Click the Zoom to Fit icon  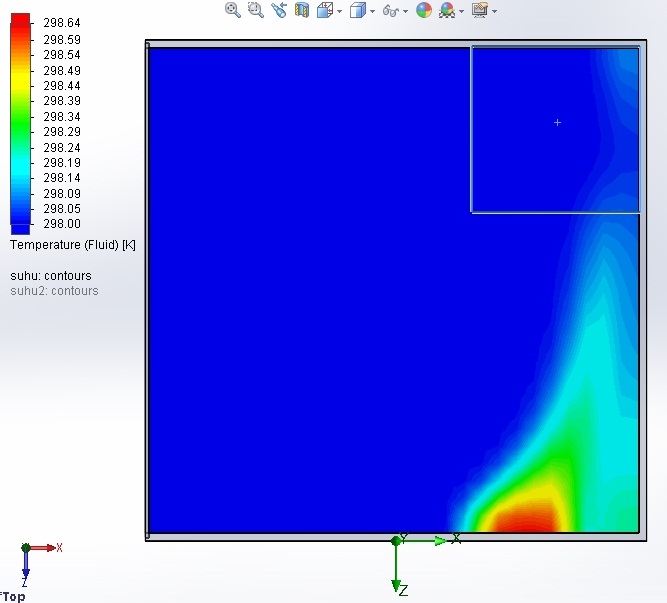point(233,10)
